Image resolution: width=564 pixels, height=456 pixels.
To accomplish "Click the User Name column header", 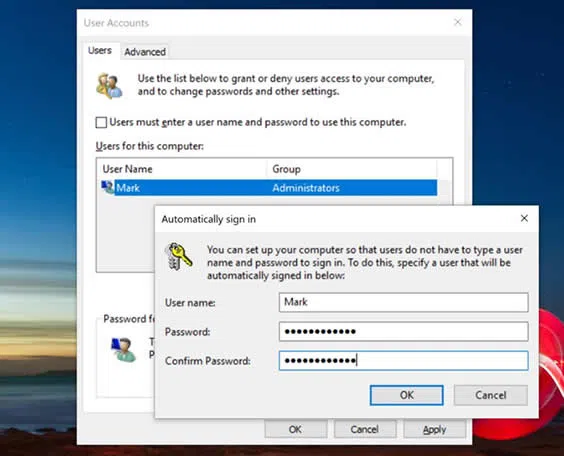I will (183, 169).
